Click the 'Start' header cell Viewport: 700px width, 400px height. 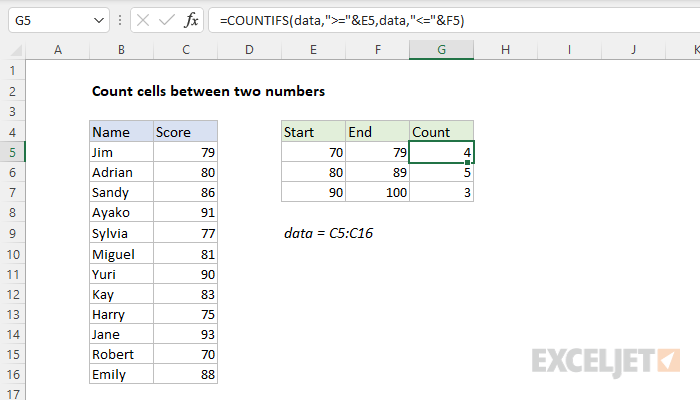pyautogui.click(x=313, y=132)
